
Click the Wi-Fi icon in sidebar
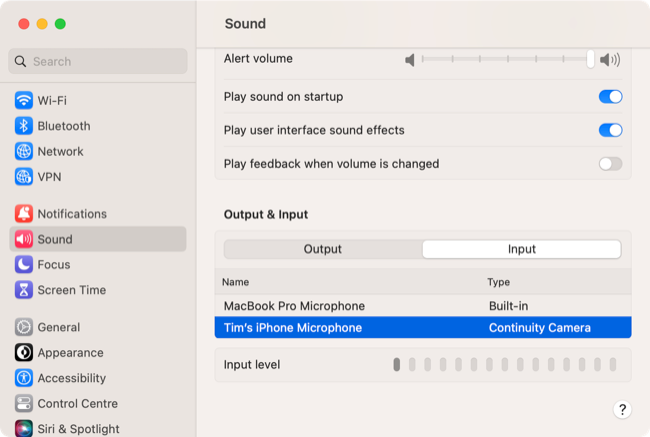[x=24, y=101]
